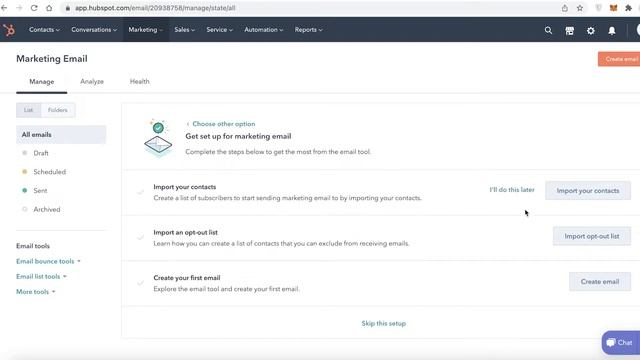Click Import your contacts button
This screenshot has height=360, width=640.
pos(588,191)
